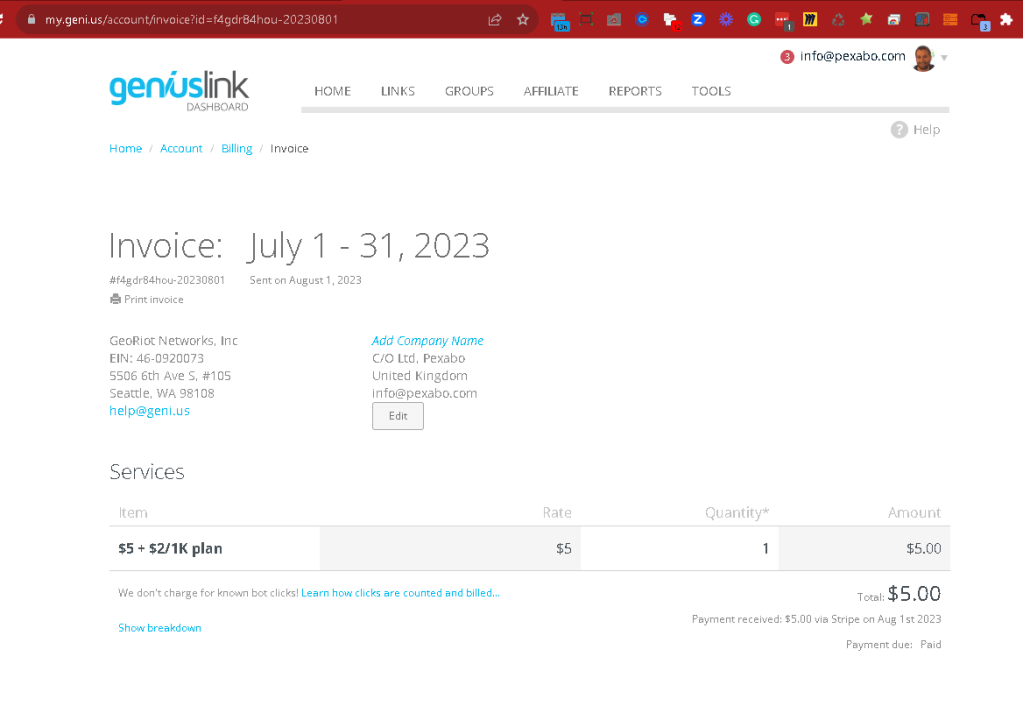Click the Help text label
Viewport: 1023px width, 727px height.
pos(926,130)
